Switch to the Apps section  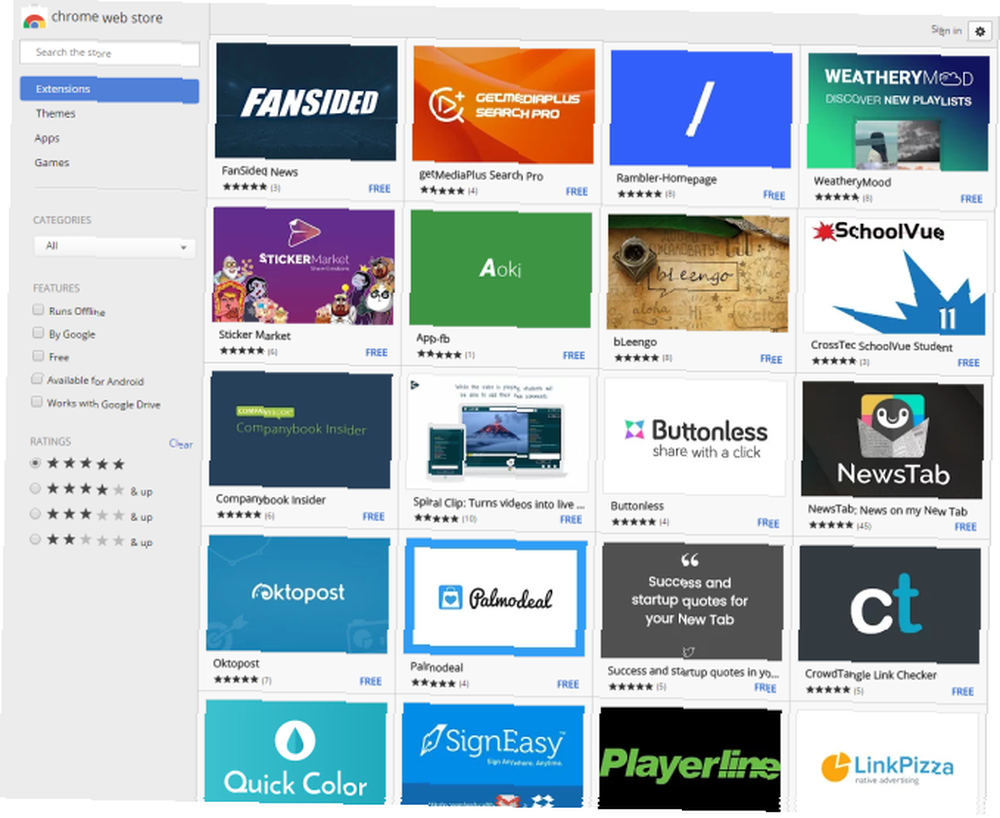click(47, 138)
